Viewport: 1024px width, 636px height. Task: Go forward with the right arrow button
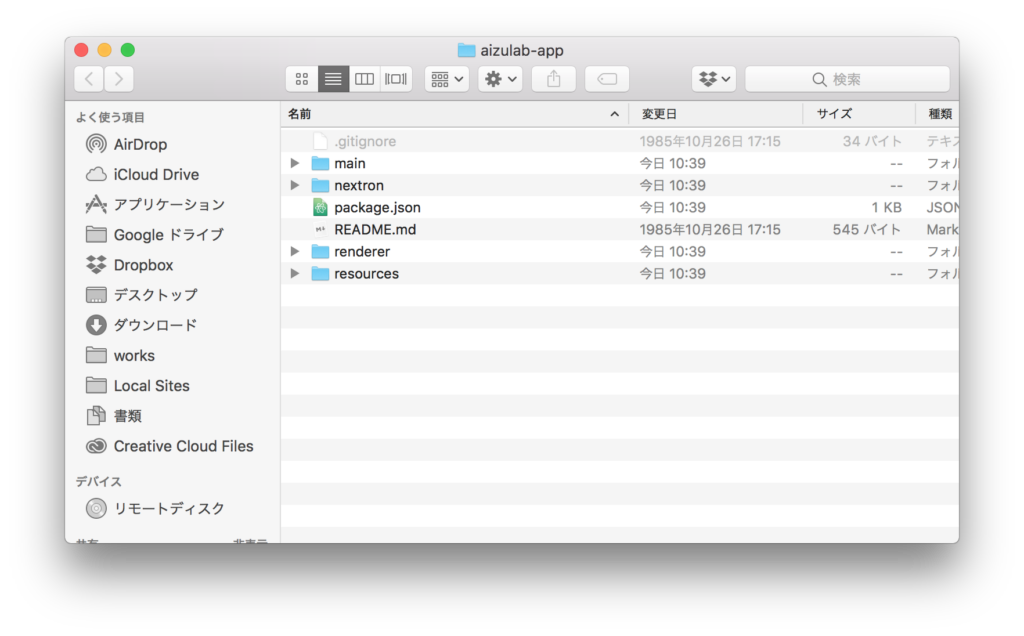[119, 79]
